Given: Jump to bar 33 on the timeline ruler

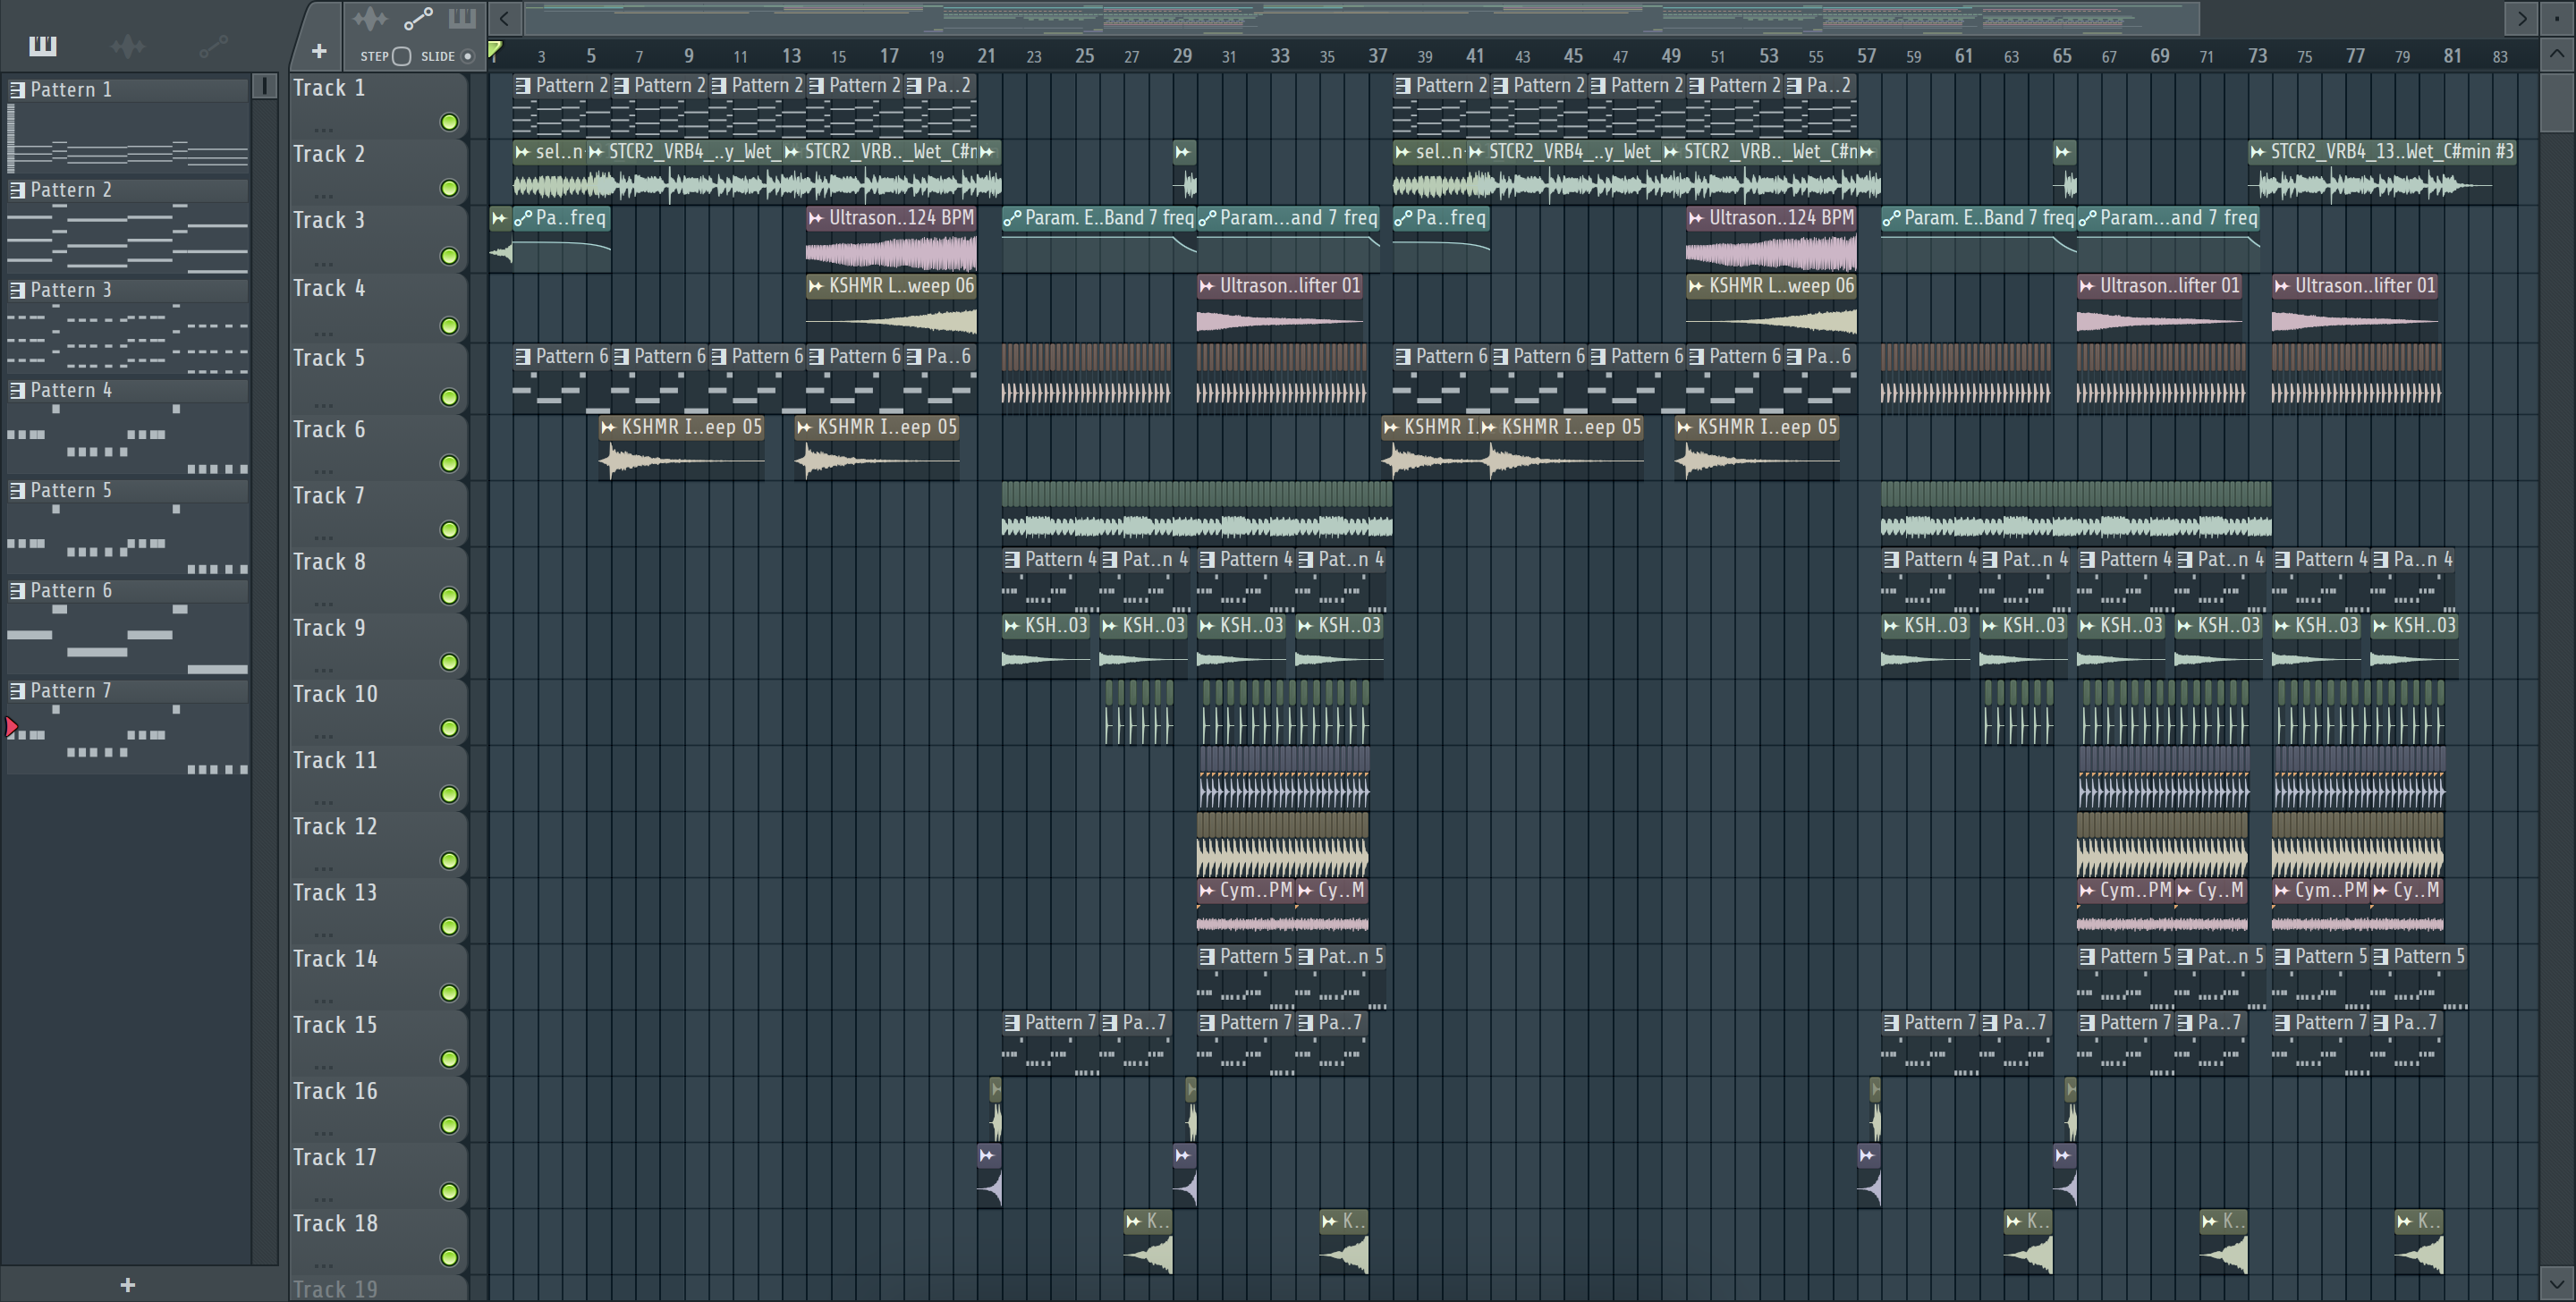Looking at the screenshot, I should (x=1279, y=56).
